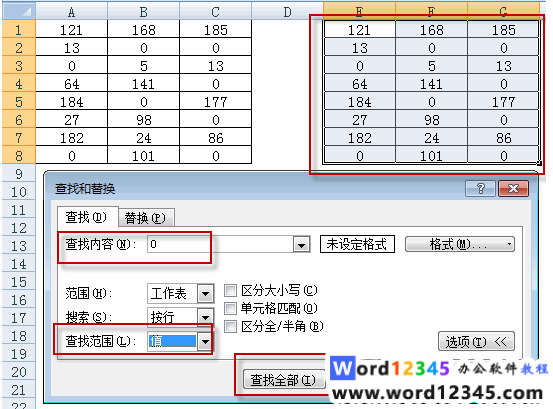This screenshot has width=553, height=409.
Task: Select column B header
Action: (x=144, y=12)
